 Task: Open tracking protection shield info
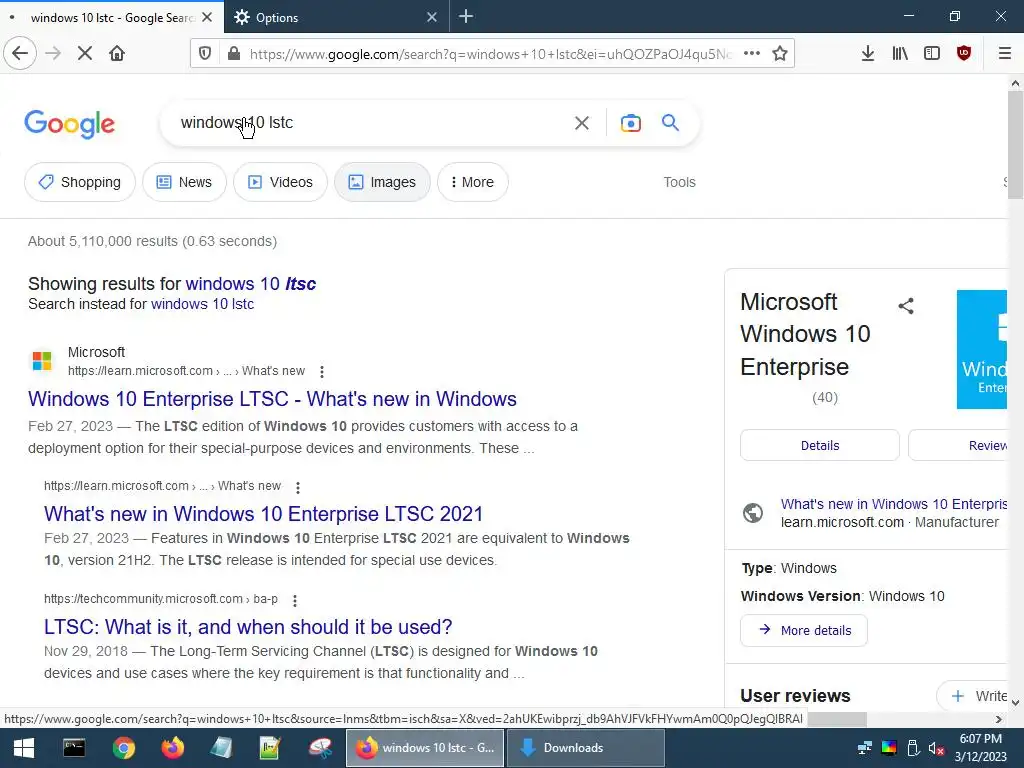[205, 54]
